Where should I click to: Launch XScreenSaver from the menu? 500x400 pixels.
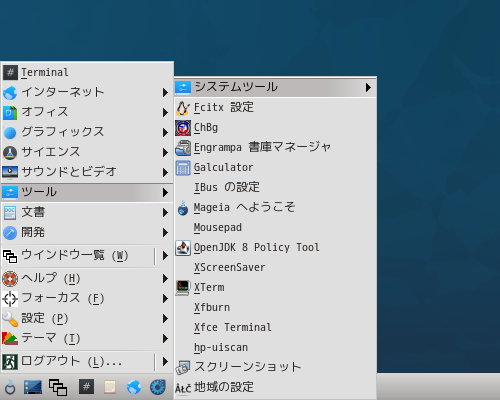275,267
